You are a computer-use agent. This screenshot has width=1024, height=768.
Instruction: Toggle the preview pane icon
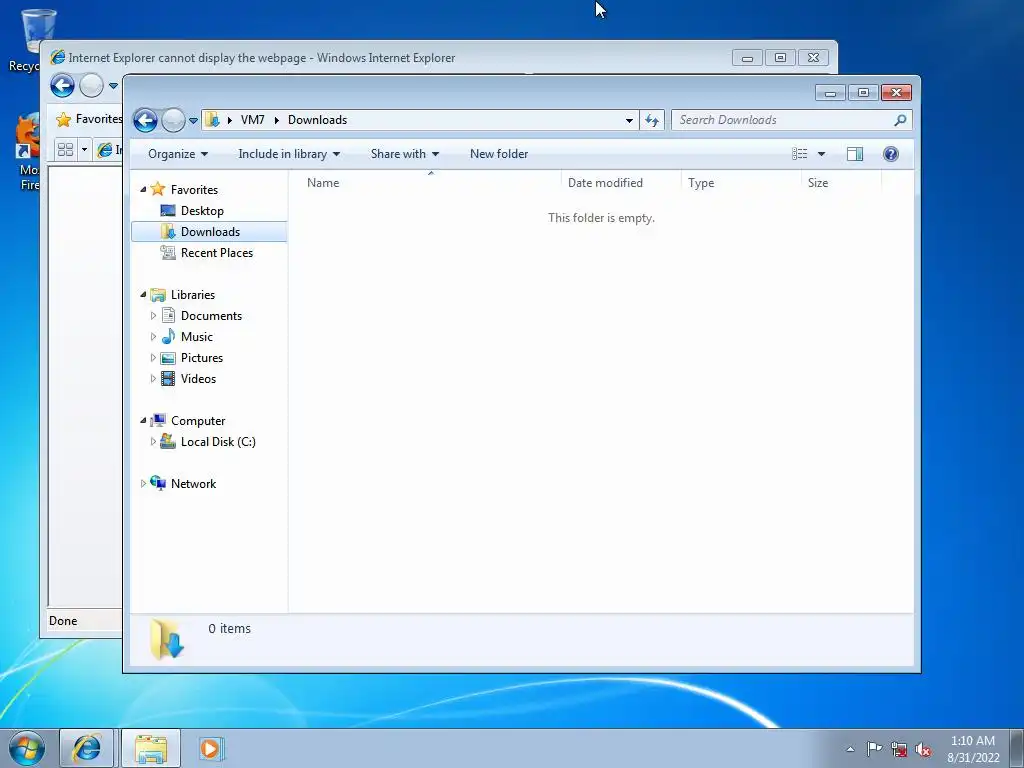[855, 154]
